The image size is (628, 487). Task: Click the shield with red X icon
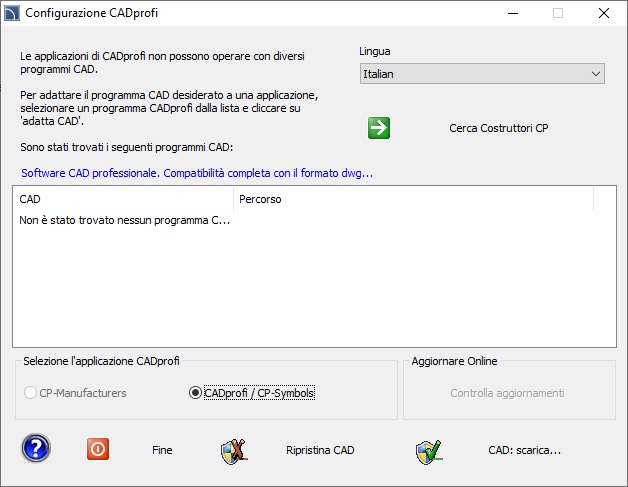click(x=234, y=451)
